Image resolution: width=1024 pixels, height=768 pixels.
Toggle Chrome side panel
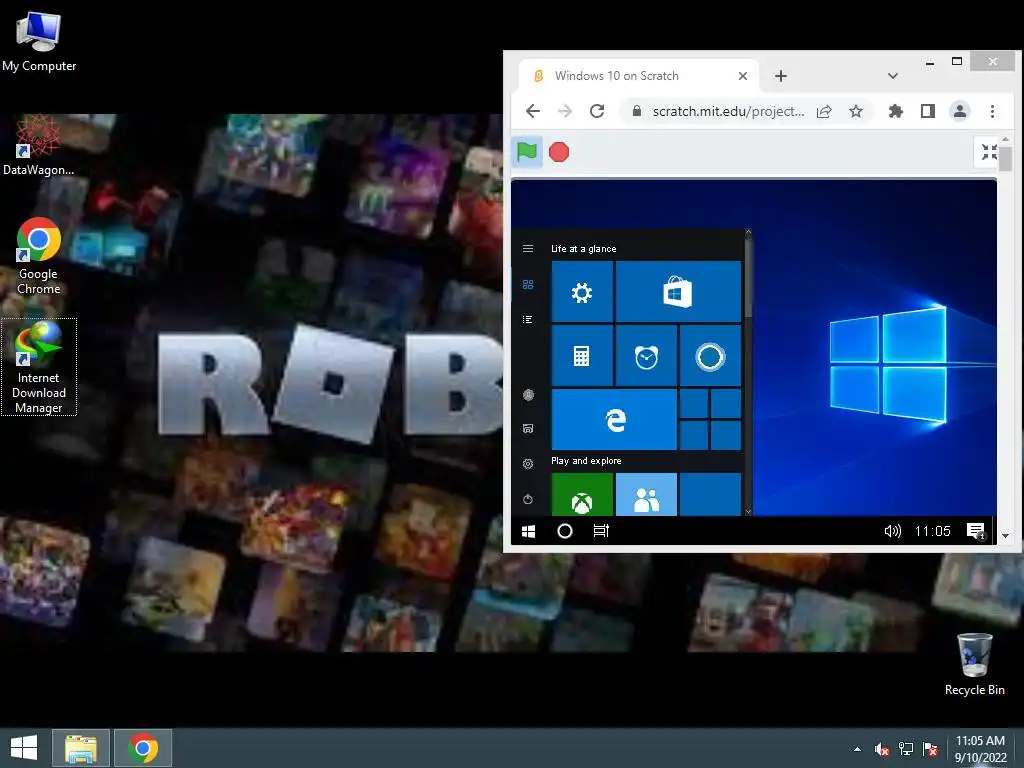pyautogui.click(x=927, y=111)
